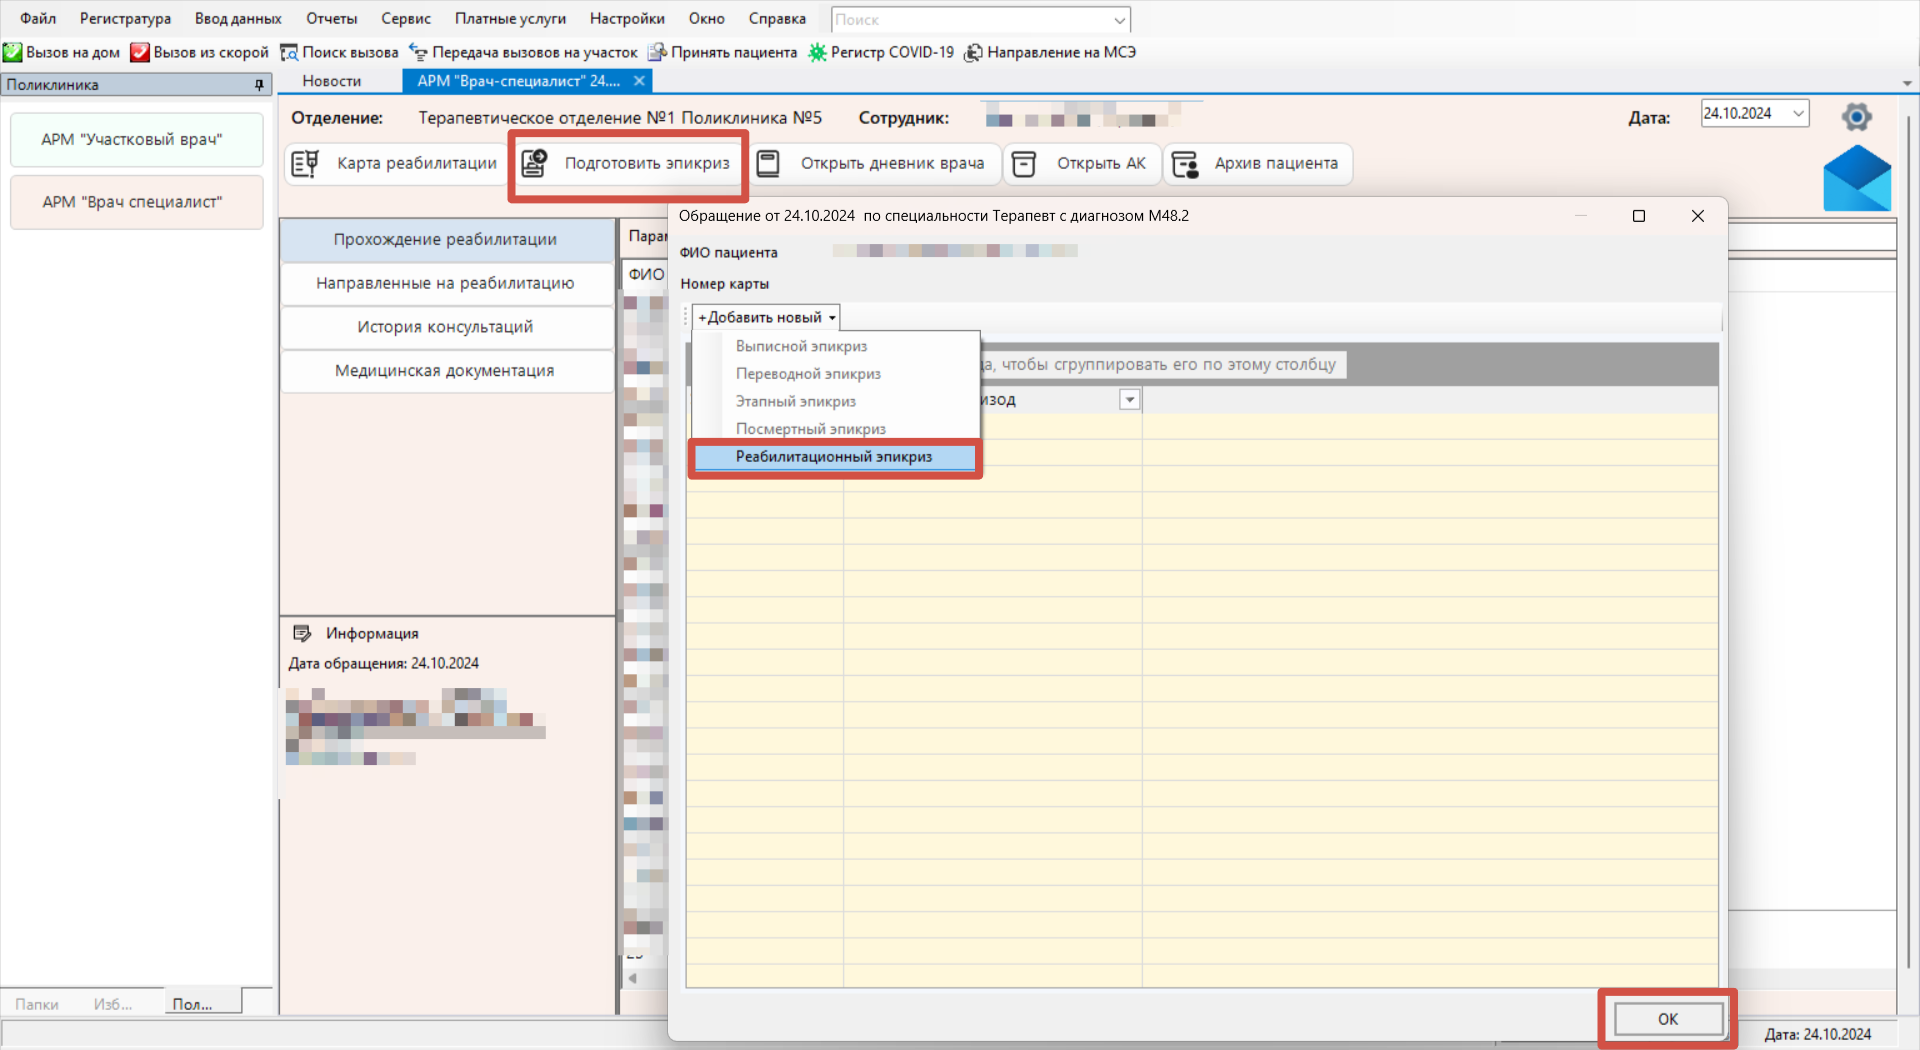1920x1050 pixels.
Task: Open АРМ "Участковый врач"
Action: point(137,139)
